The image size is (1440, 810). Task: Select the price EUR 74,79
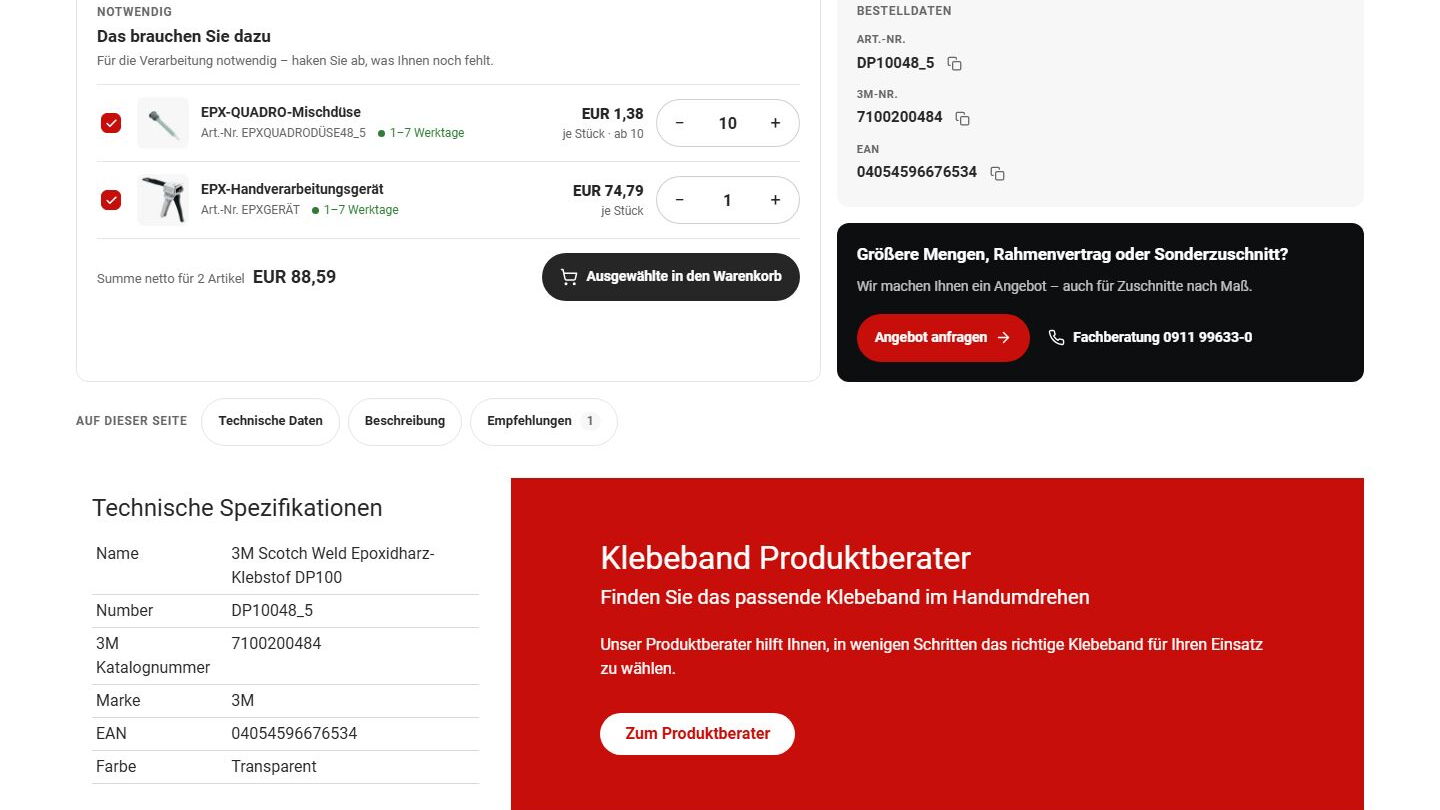point(608,191)
